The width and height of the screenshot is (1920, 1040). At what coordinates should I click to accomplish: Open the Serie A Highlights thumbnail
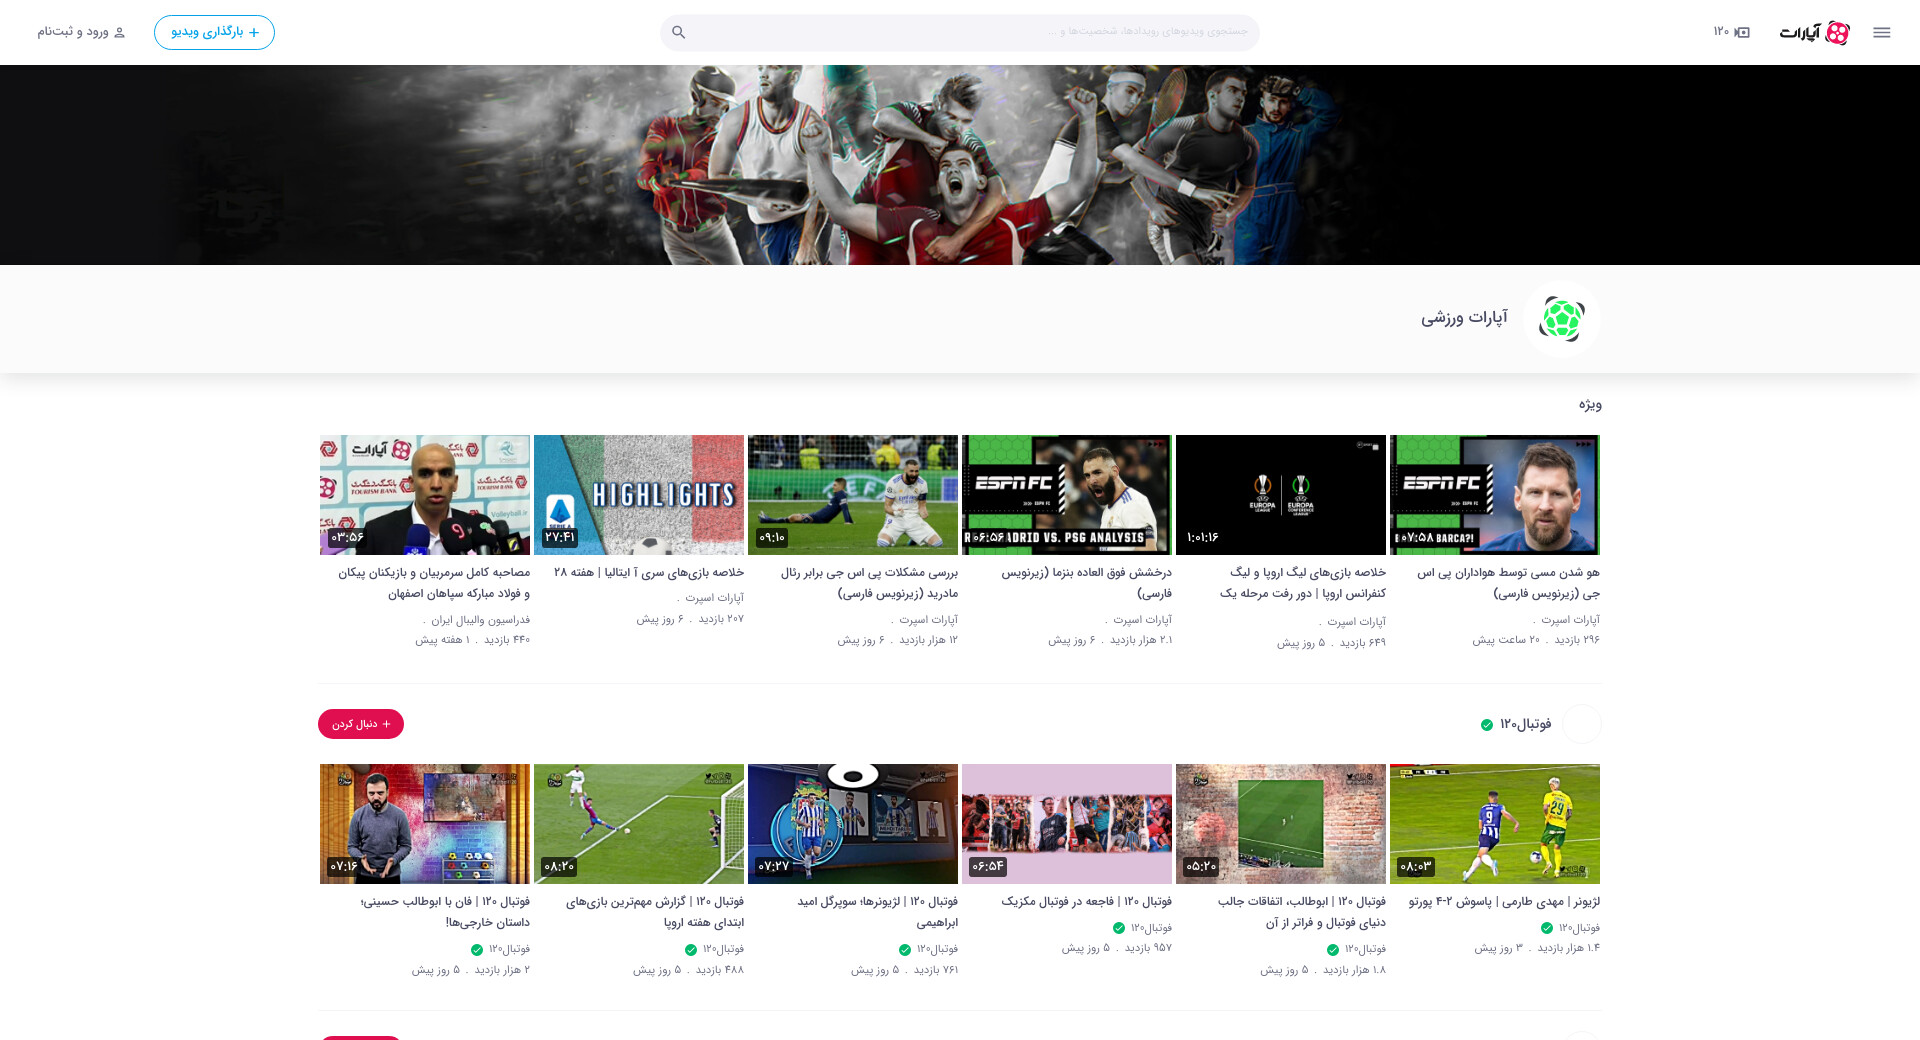(638, 494)
